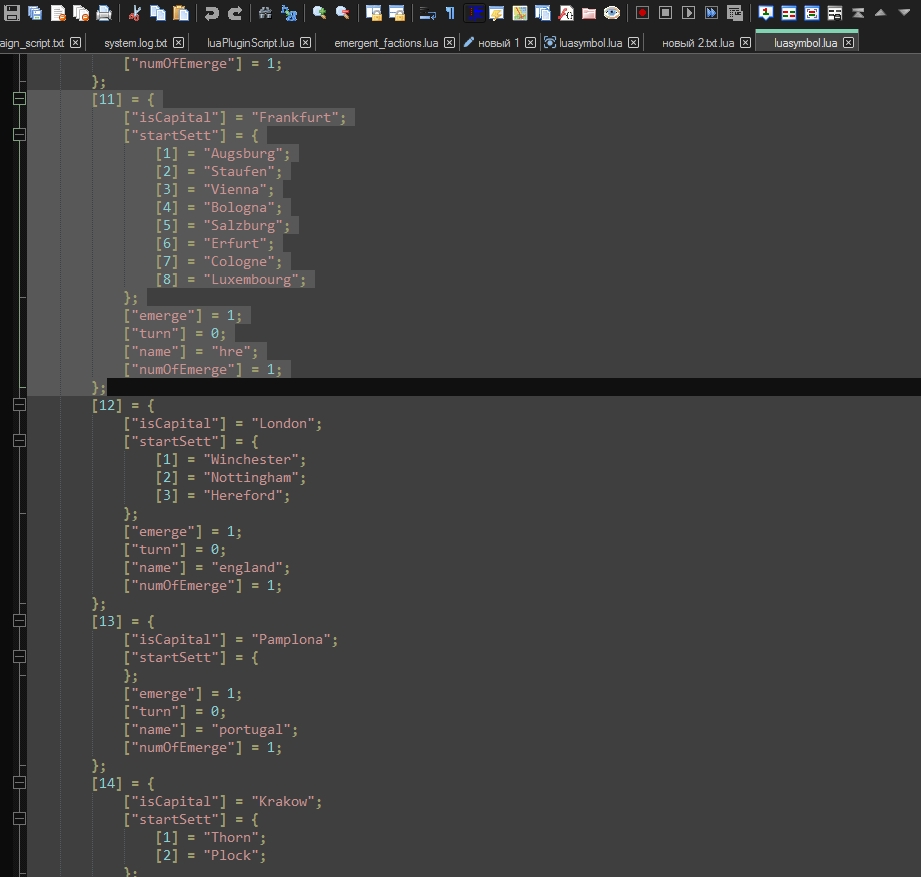
Task: Collapse the [11] table fold marker
Action: click(x=19, y=99)
